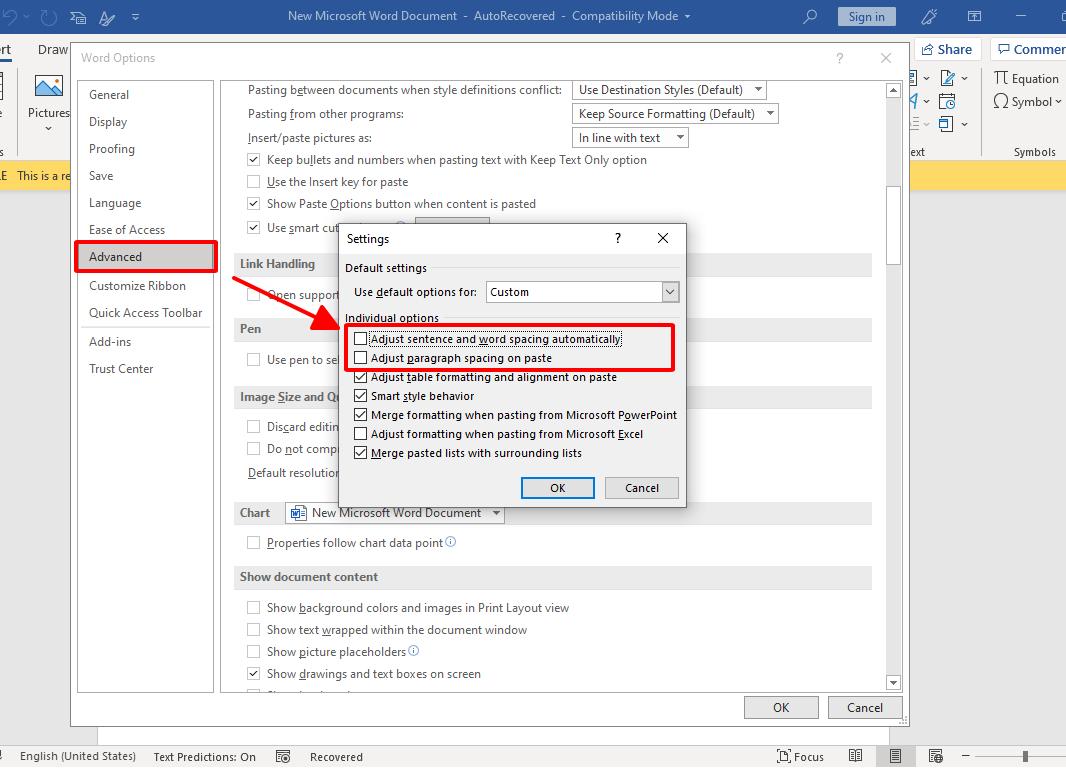Open Comments pane button

coord(1031,50)
